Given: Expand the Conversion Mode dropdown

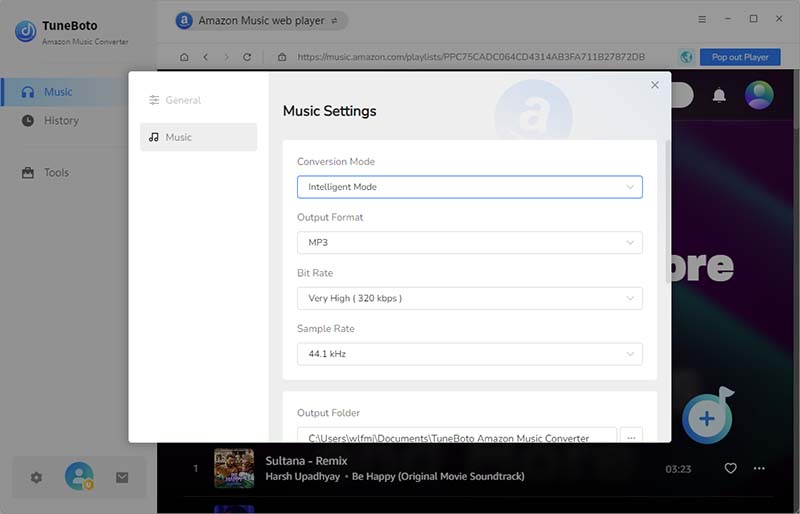Looking at the screenshot, I should (469, 187).
